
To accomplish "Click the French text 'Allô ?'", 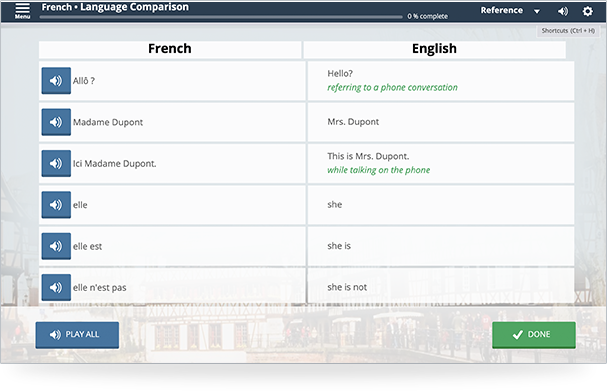I will 84,81.
